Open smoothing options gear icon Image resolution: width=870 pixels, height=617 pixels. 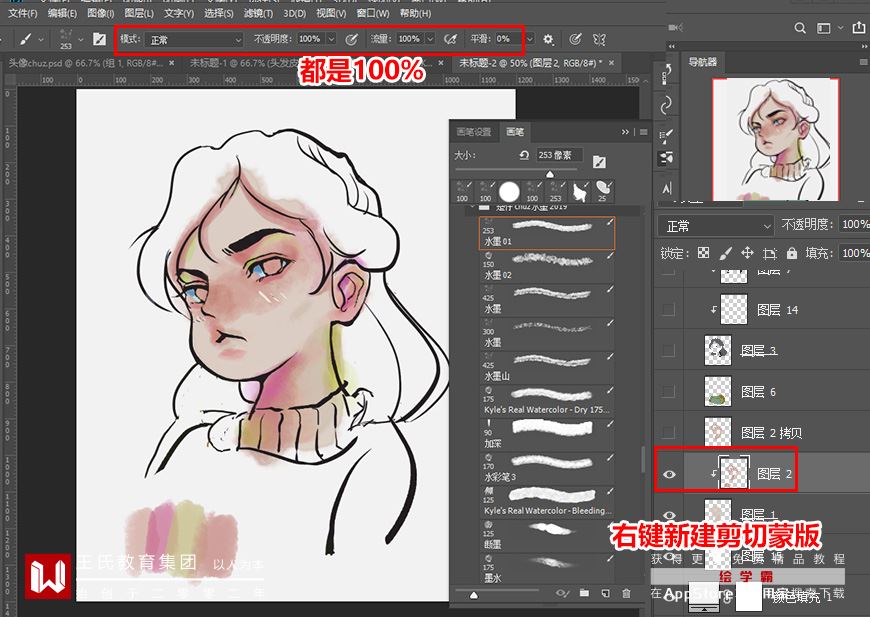coord(548,39)
